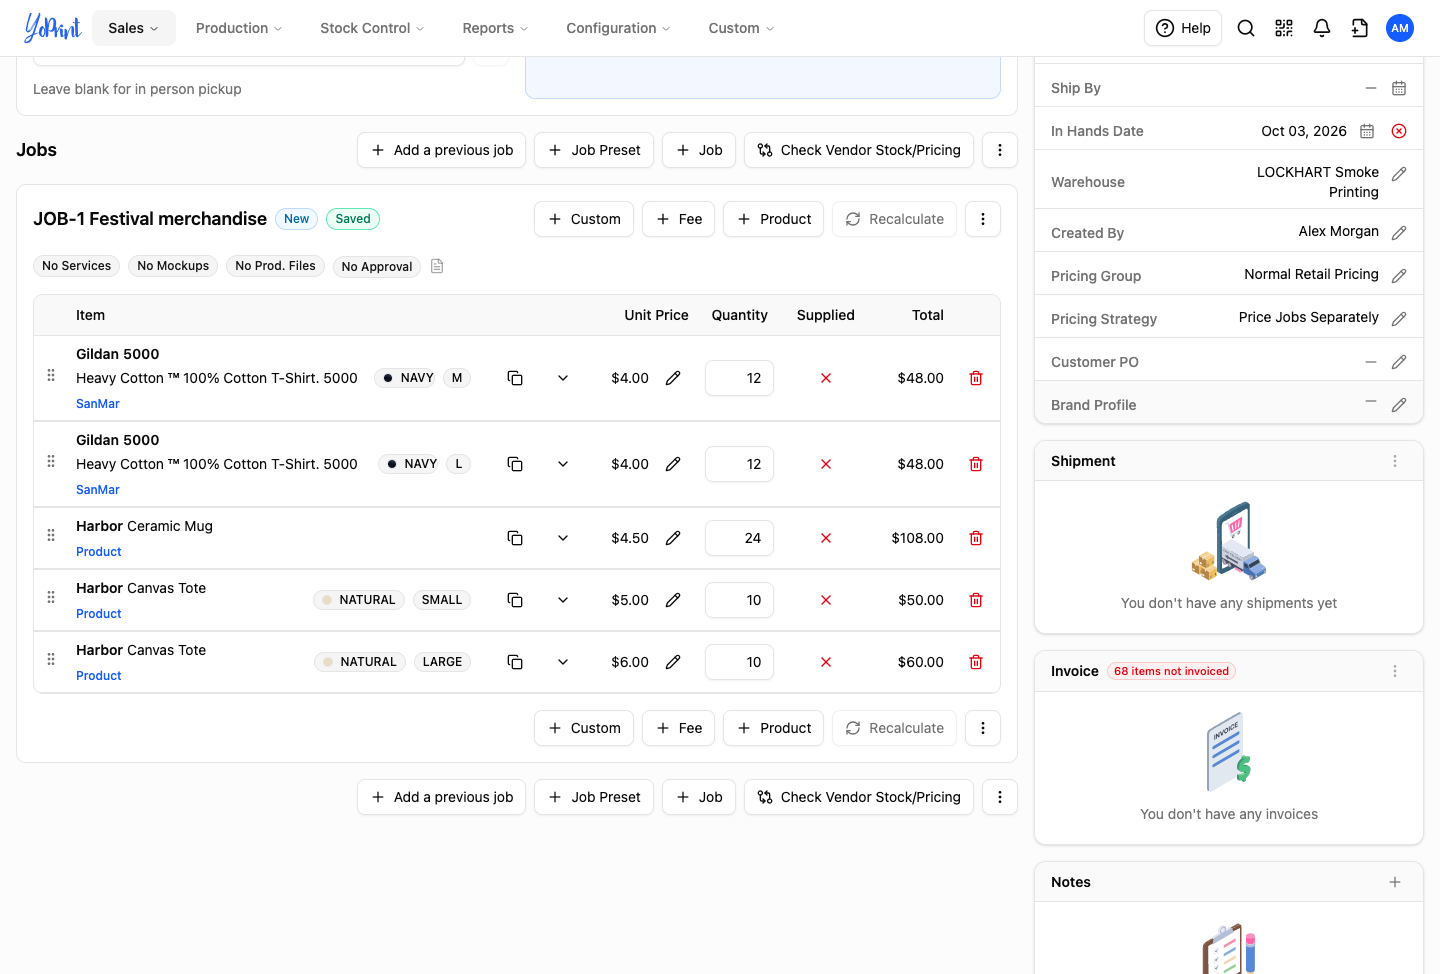Add a new note with plus icon

click(1395, 882)
